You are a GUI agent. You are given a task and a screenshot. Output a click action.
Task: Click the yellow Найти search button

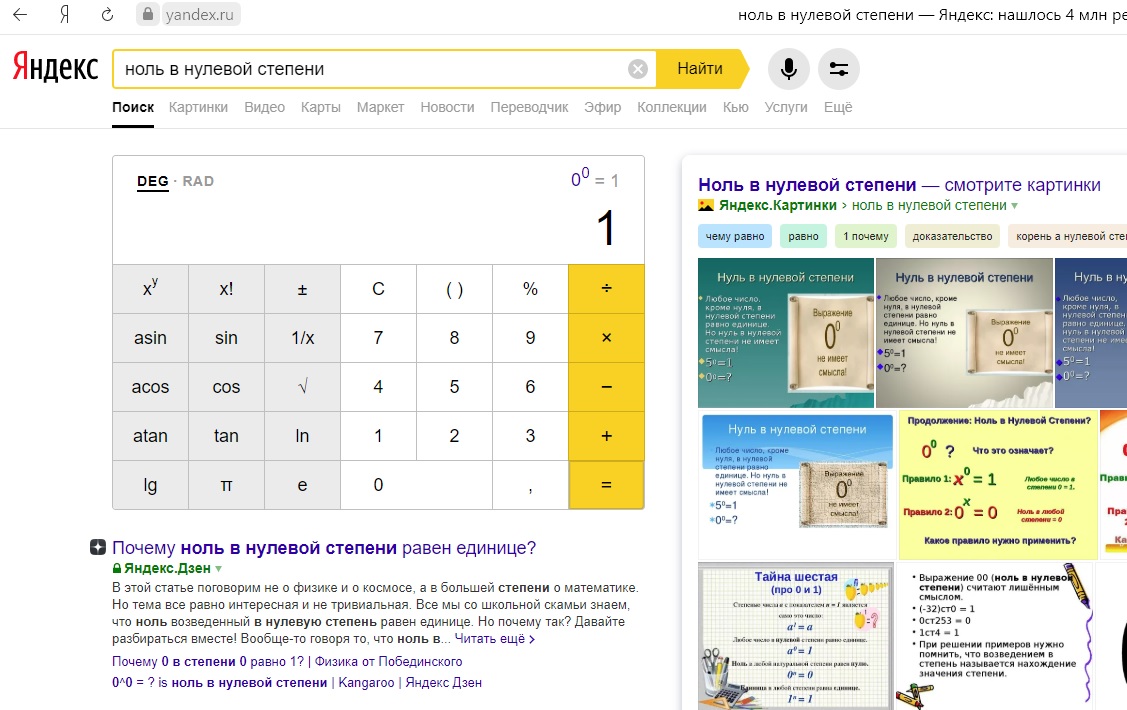tap(699, 69)
